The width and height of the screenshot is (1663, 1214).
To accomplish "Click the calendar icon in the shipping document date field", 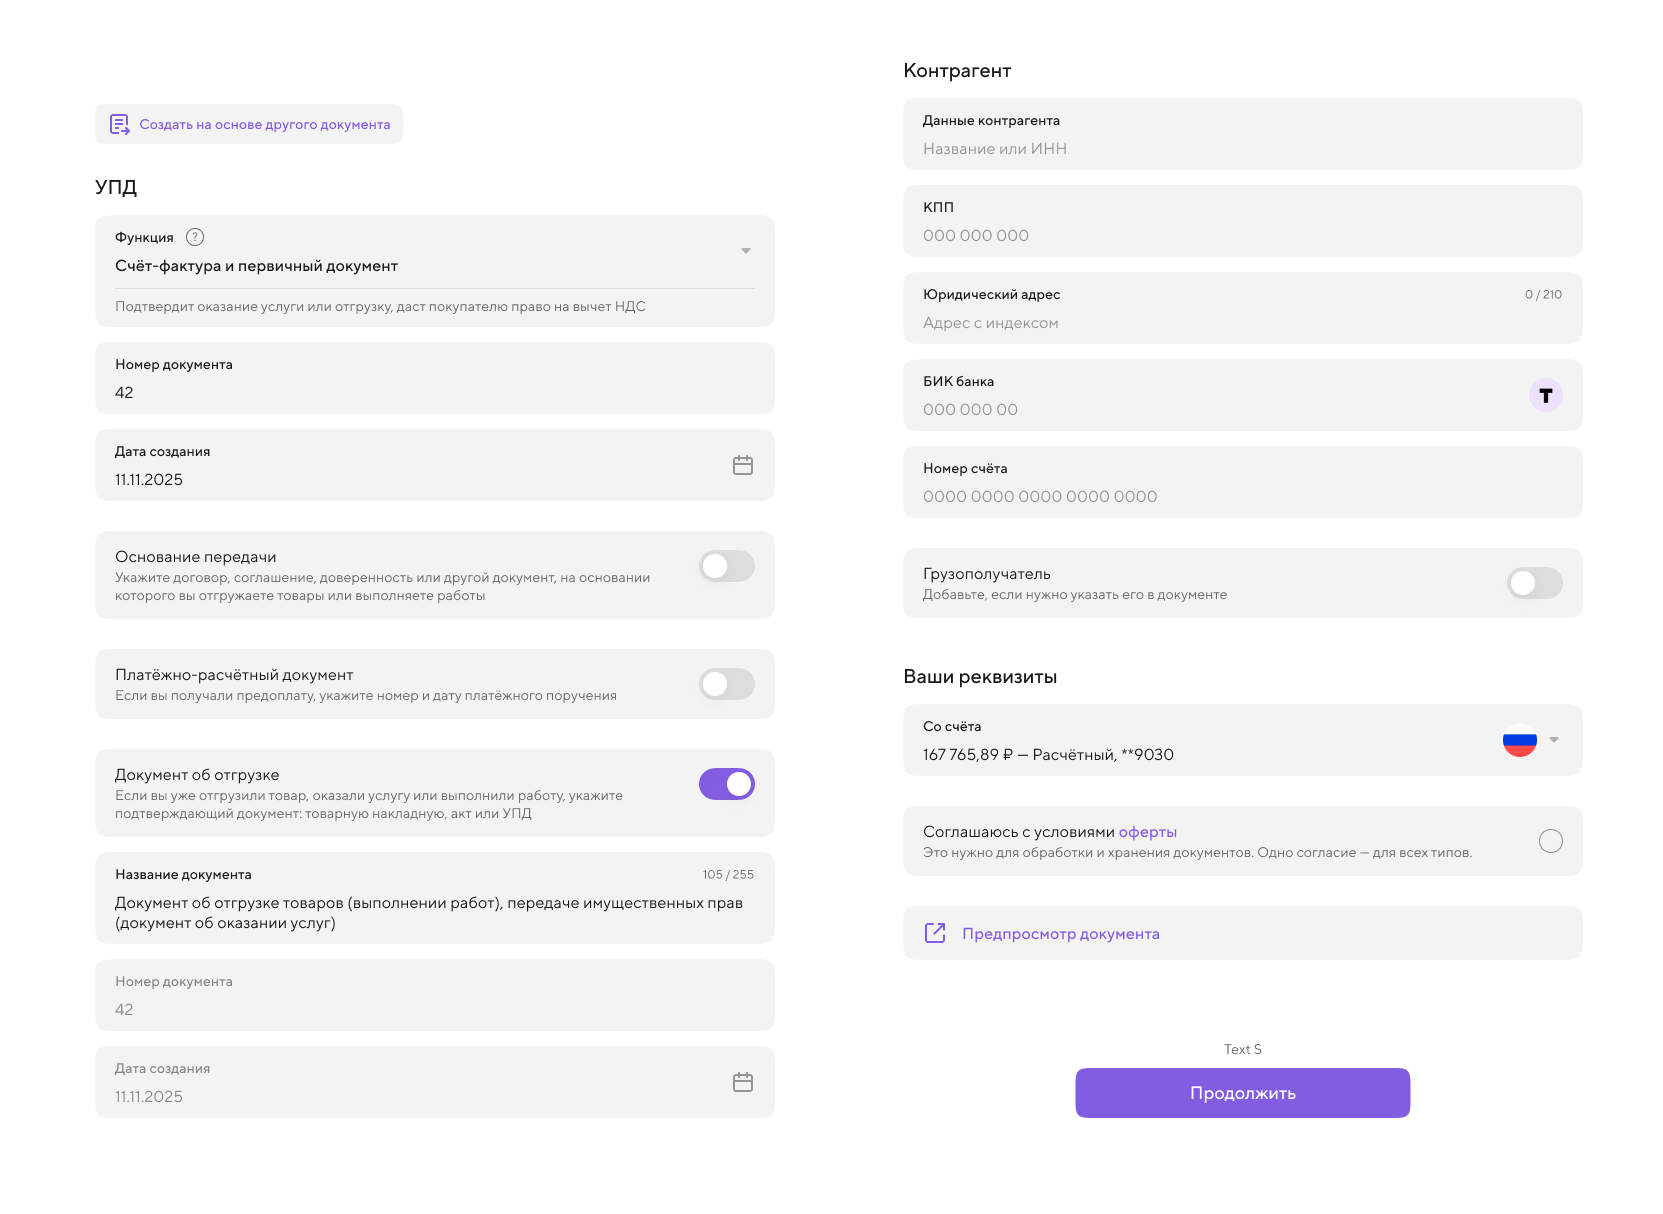I will pyautogui.click(x=742, y=1081).
